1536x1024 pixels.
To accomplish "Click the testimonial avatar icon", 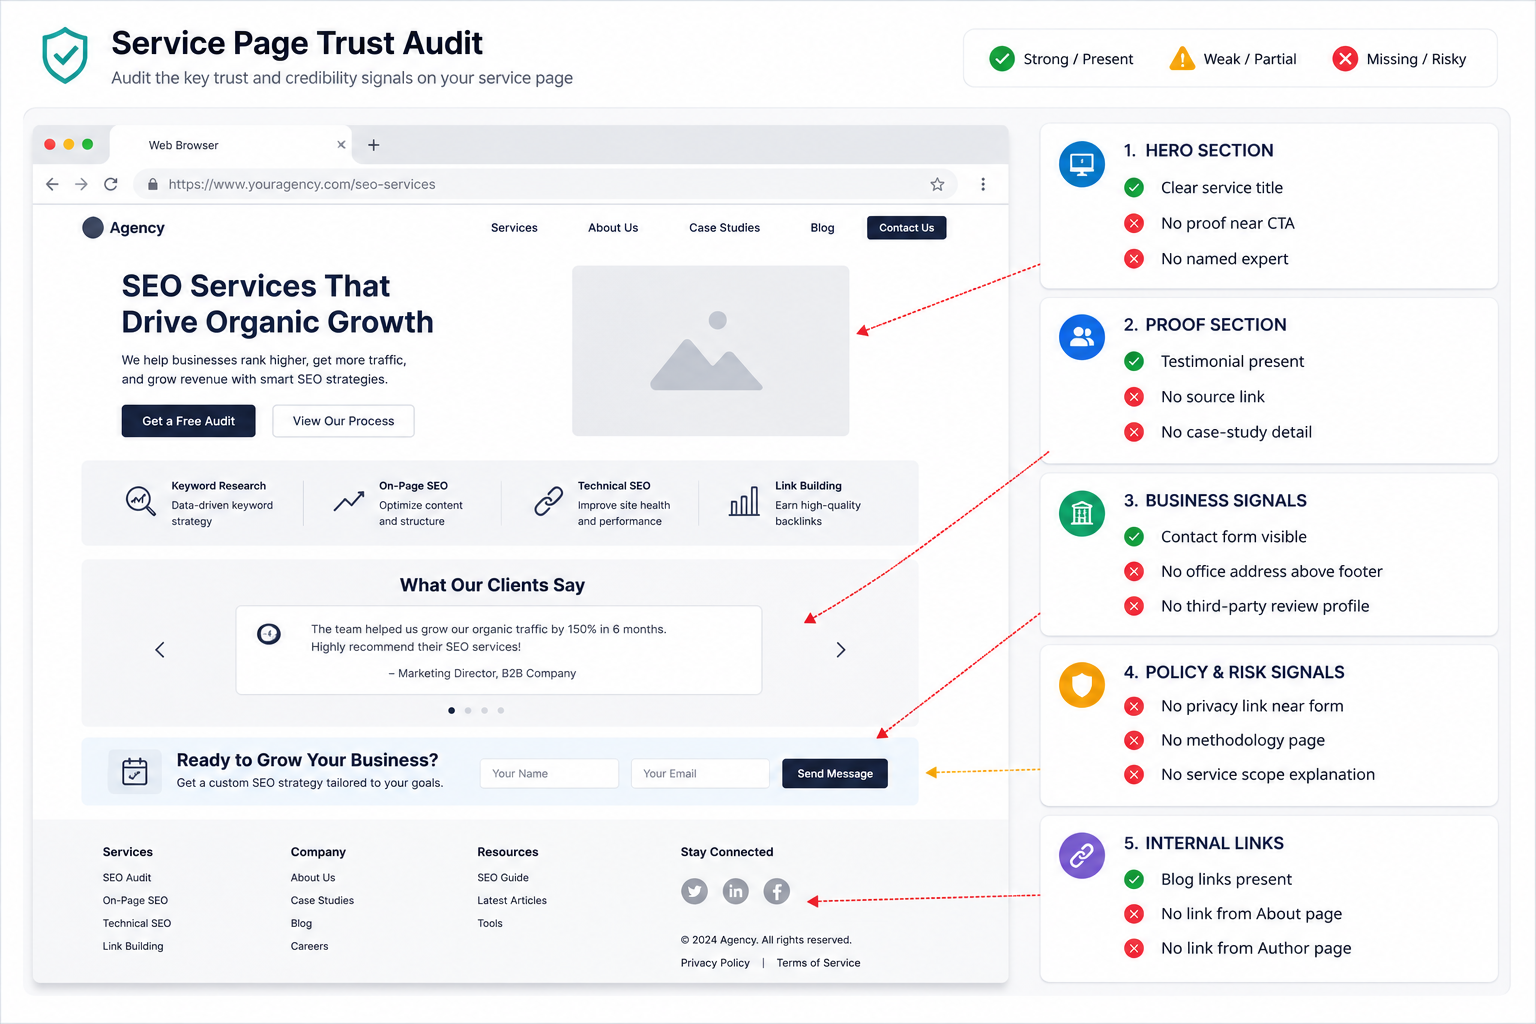I will (269, 633).
